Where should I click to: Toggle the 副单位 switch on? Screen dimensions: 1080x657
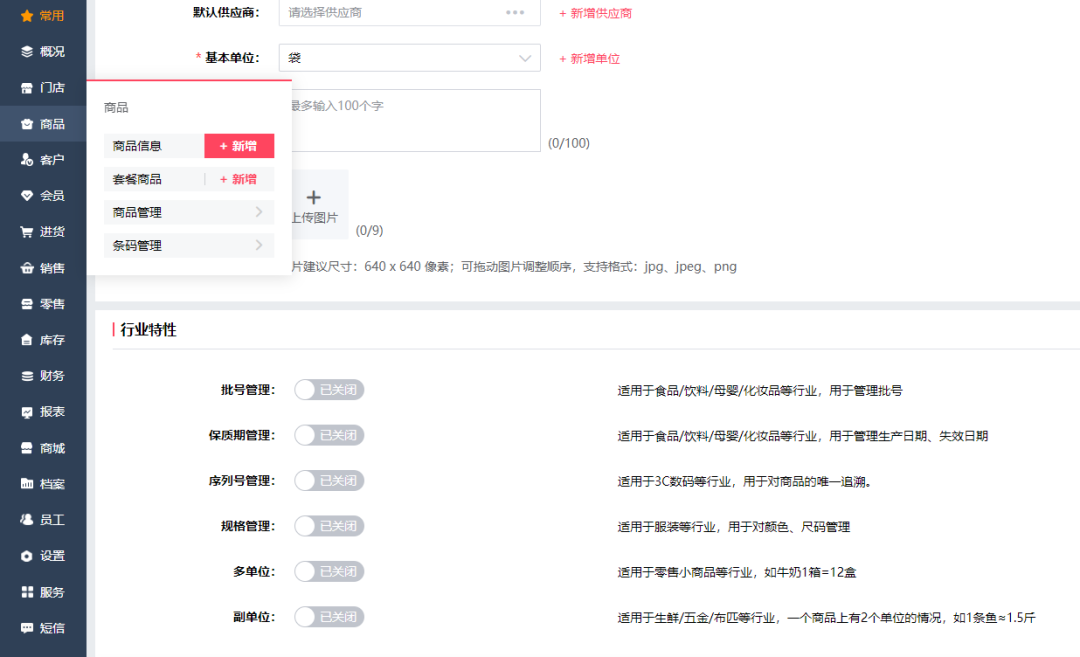[329, 616]
